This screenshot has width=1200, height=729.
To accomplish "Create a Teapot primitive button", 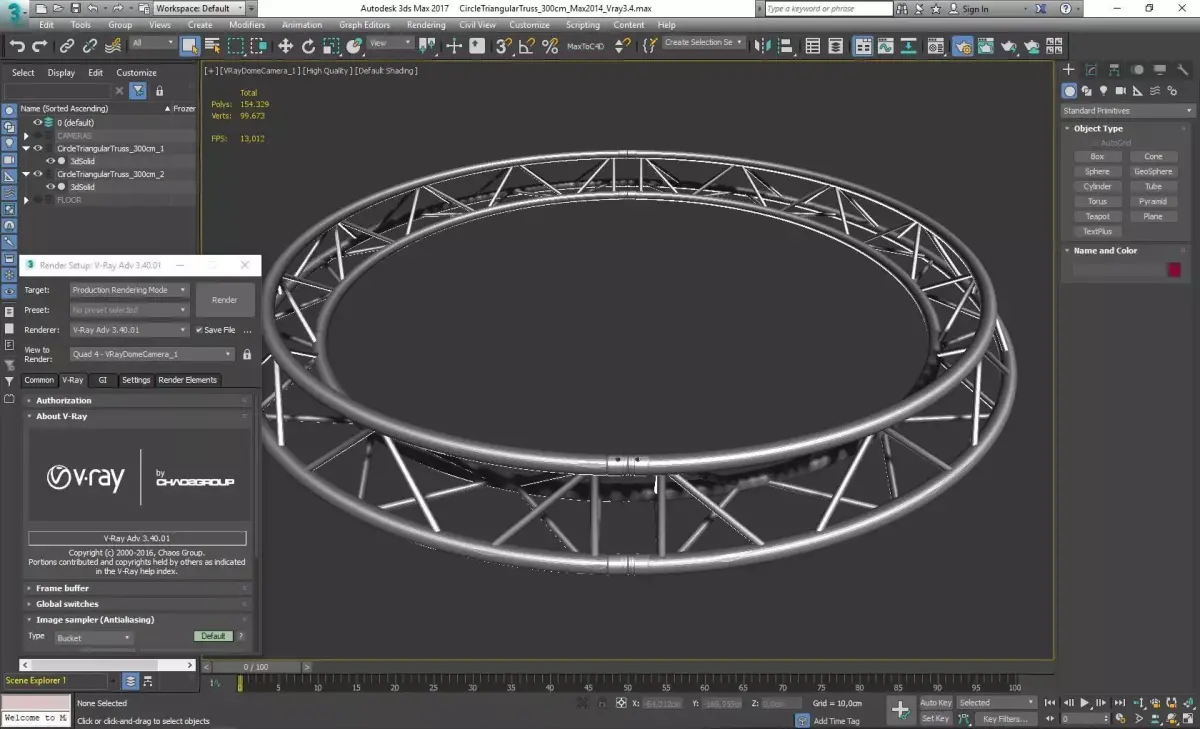I will 1097,217.
